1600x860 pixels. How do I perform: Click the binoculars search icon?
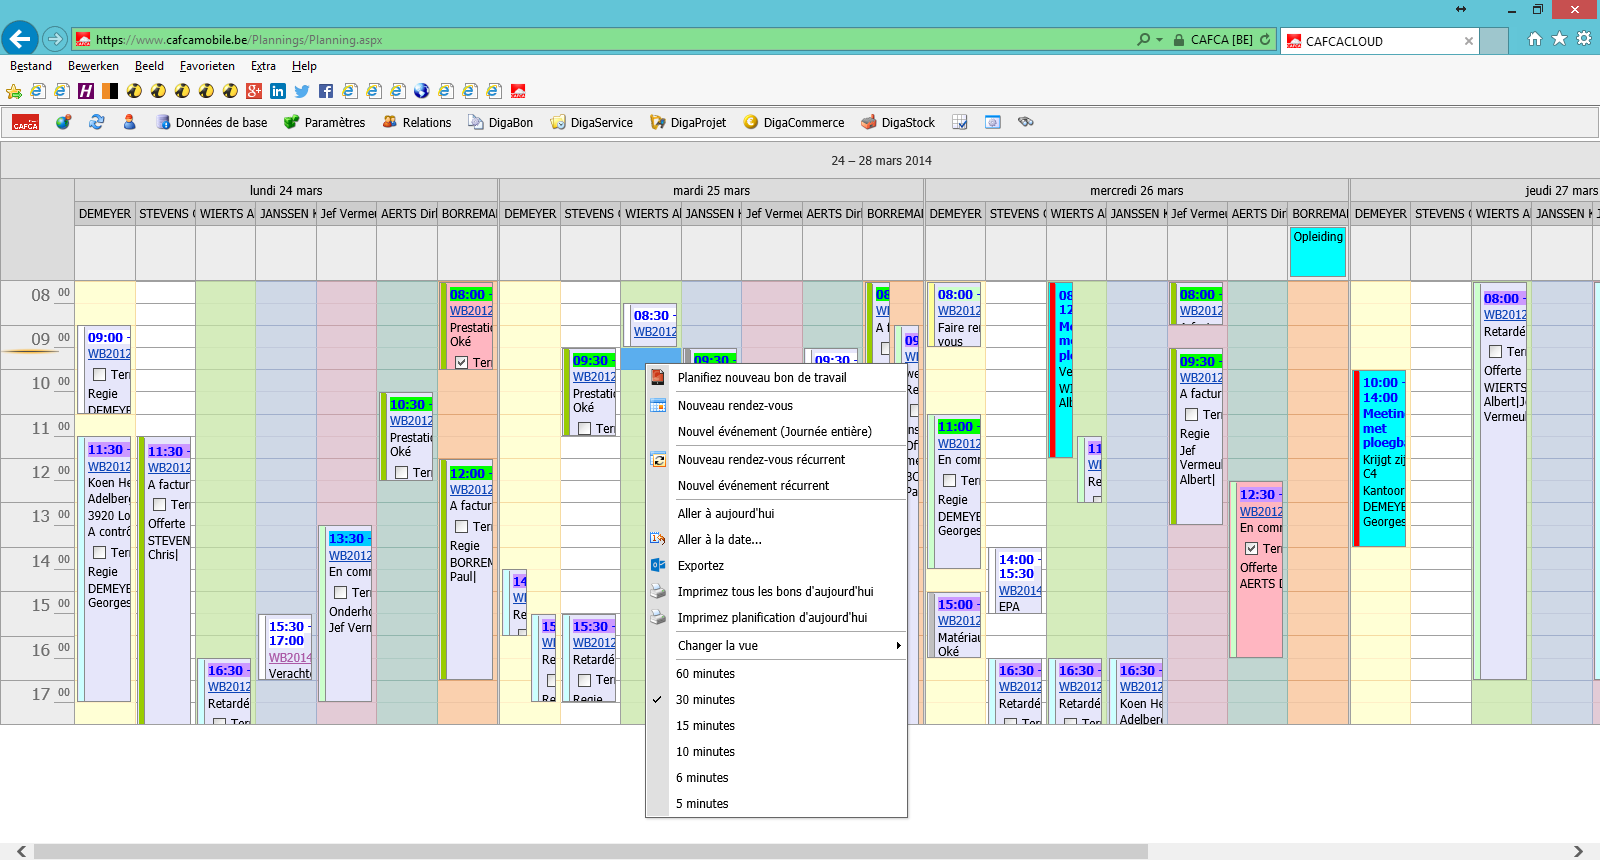click(x=1025, y=122)
